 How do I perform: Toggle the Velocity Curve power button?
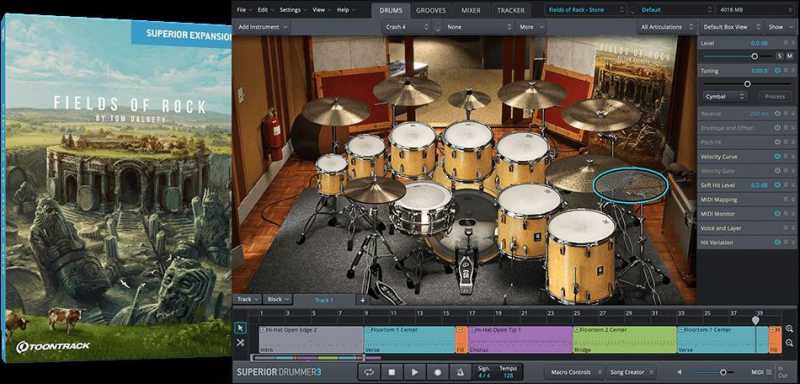(x=778, y=157)
